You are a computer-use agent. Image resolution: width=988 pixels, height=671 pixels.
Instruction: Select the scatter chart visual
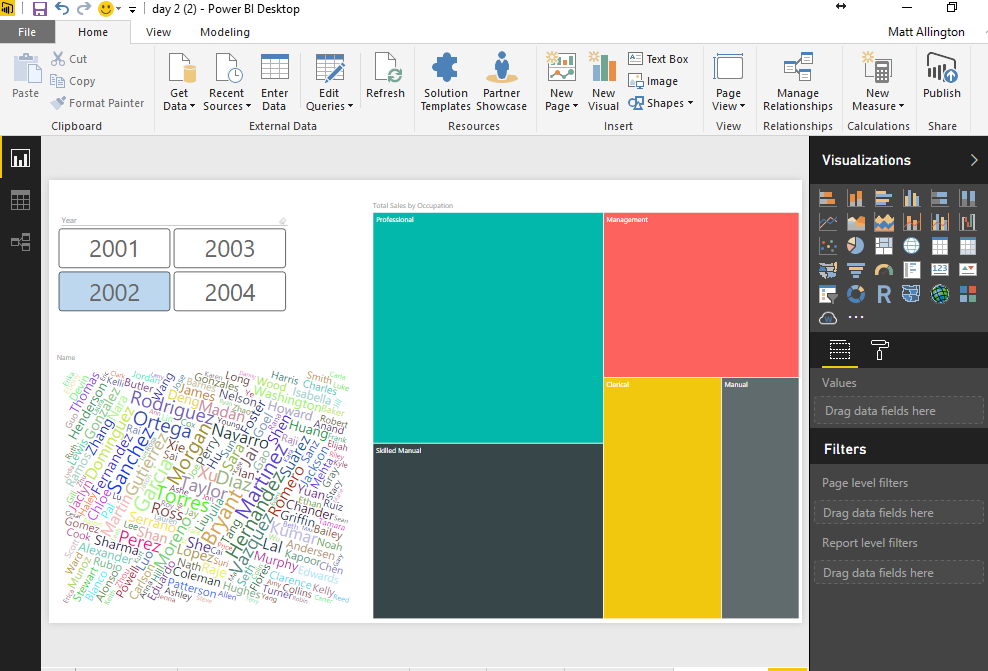coord(827,246)
